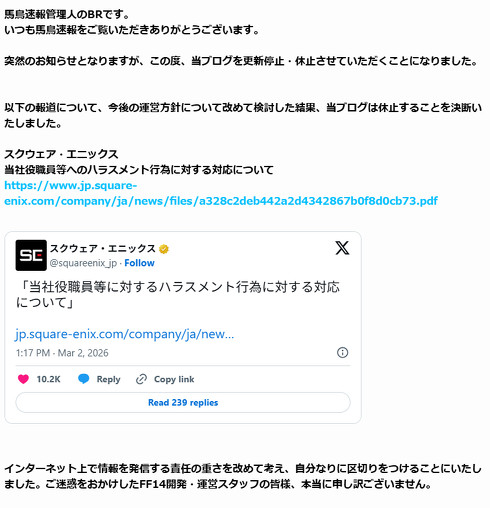Image resolution: width=490 pixels, height=508 pixels.
Task: Click the blue reply bubble icon
Action: (x=83, y=379)
